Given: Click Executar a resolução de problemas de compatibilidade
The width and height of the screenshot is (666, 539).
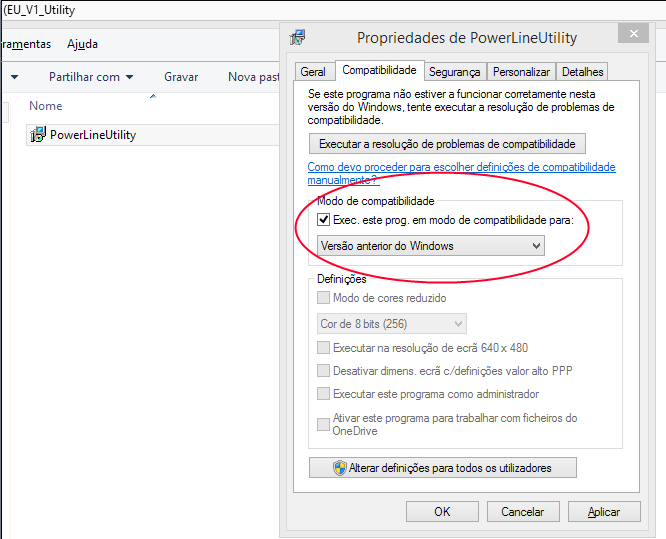Looking at the screenshot, I should 447,144.
